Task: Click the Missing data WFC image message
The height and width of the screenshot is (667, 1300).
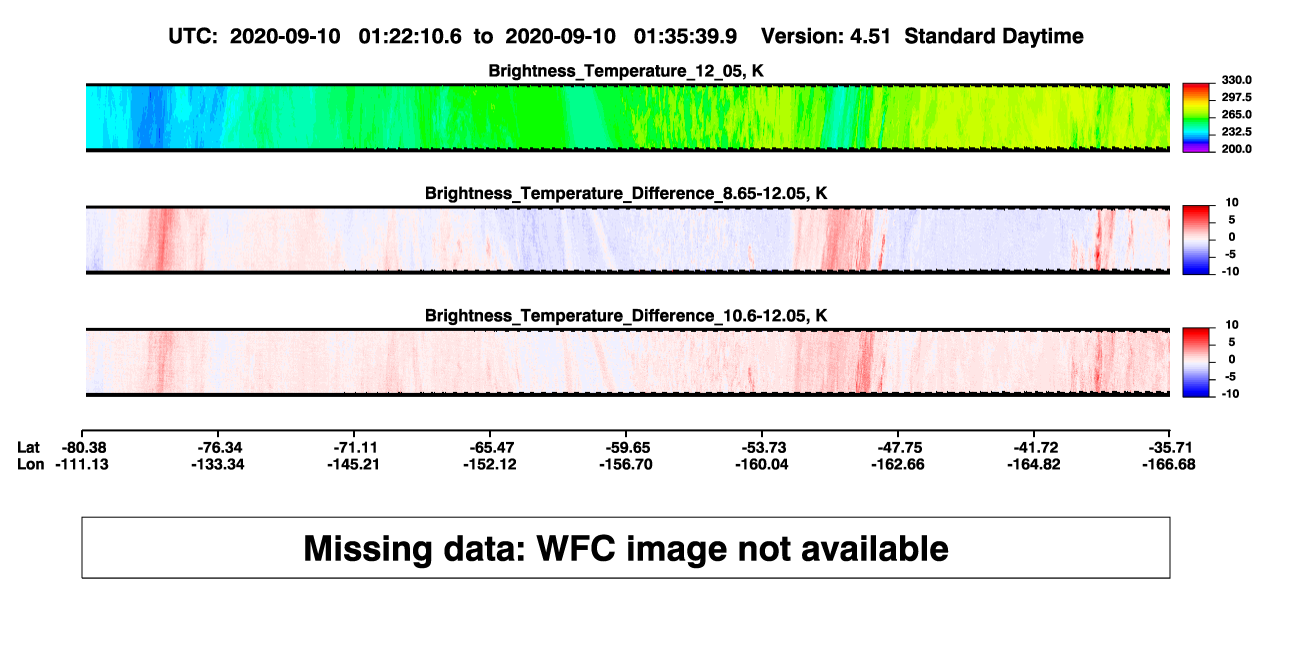Action: pyautogui.click(x=626, y=548)
